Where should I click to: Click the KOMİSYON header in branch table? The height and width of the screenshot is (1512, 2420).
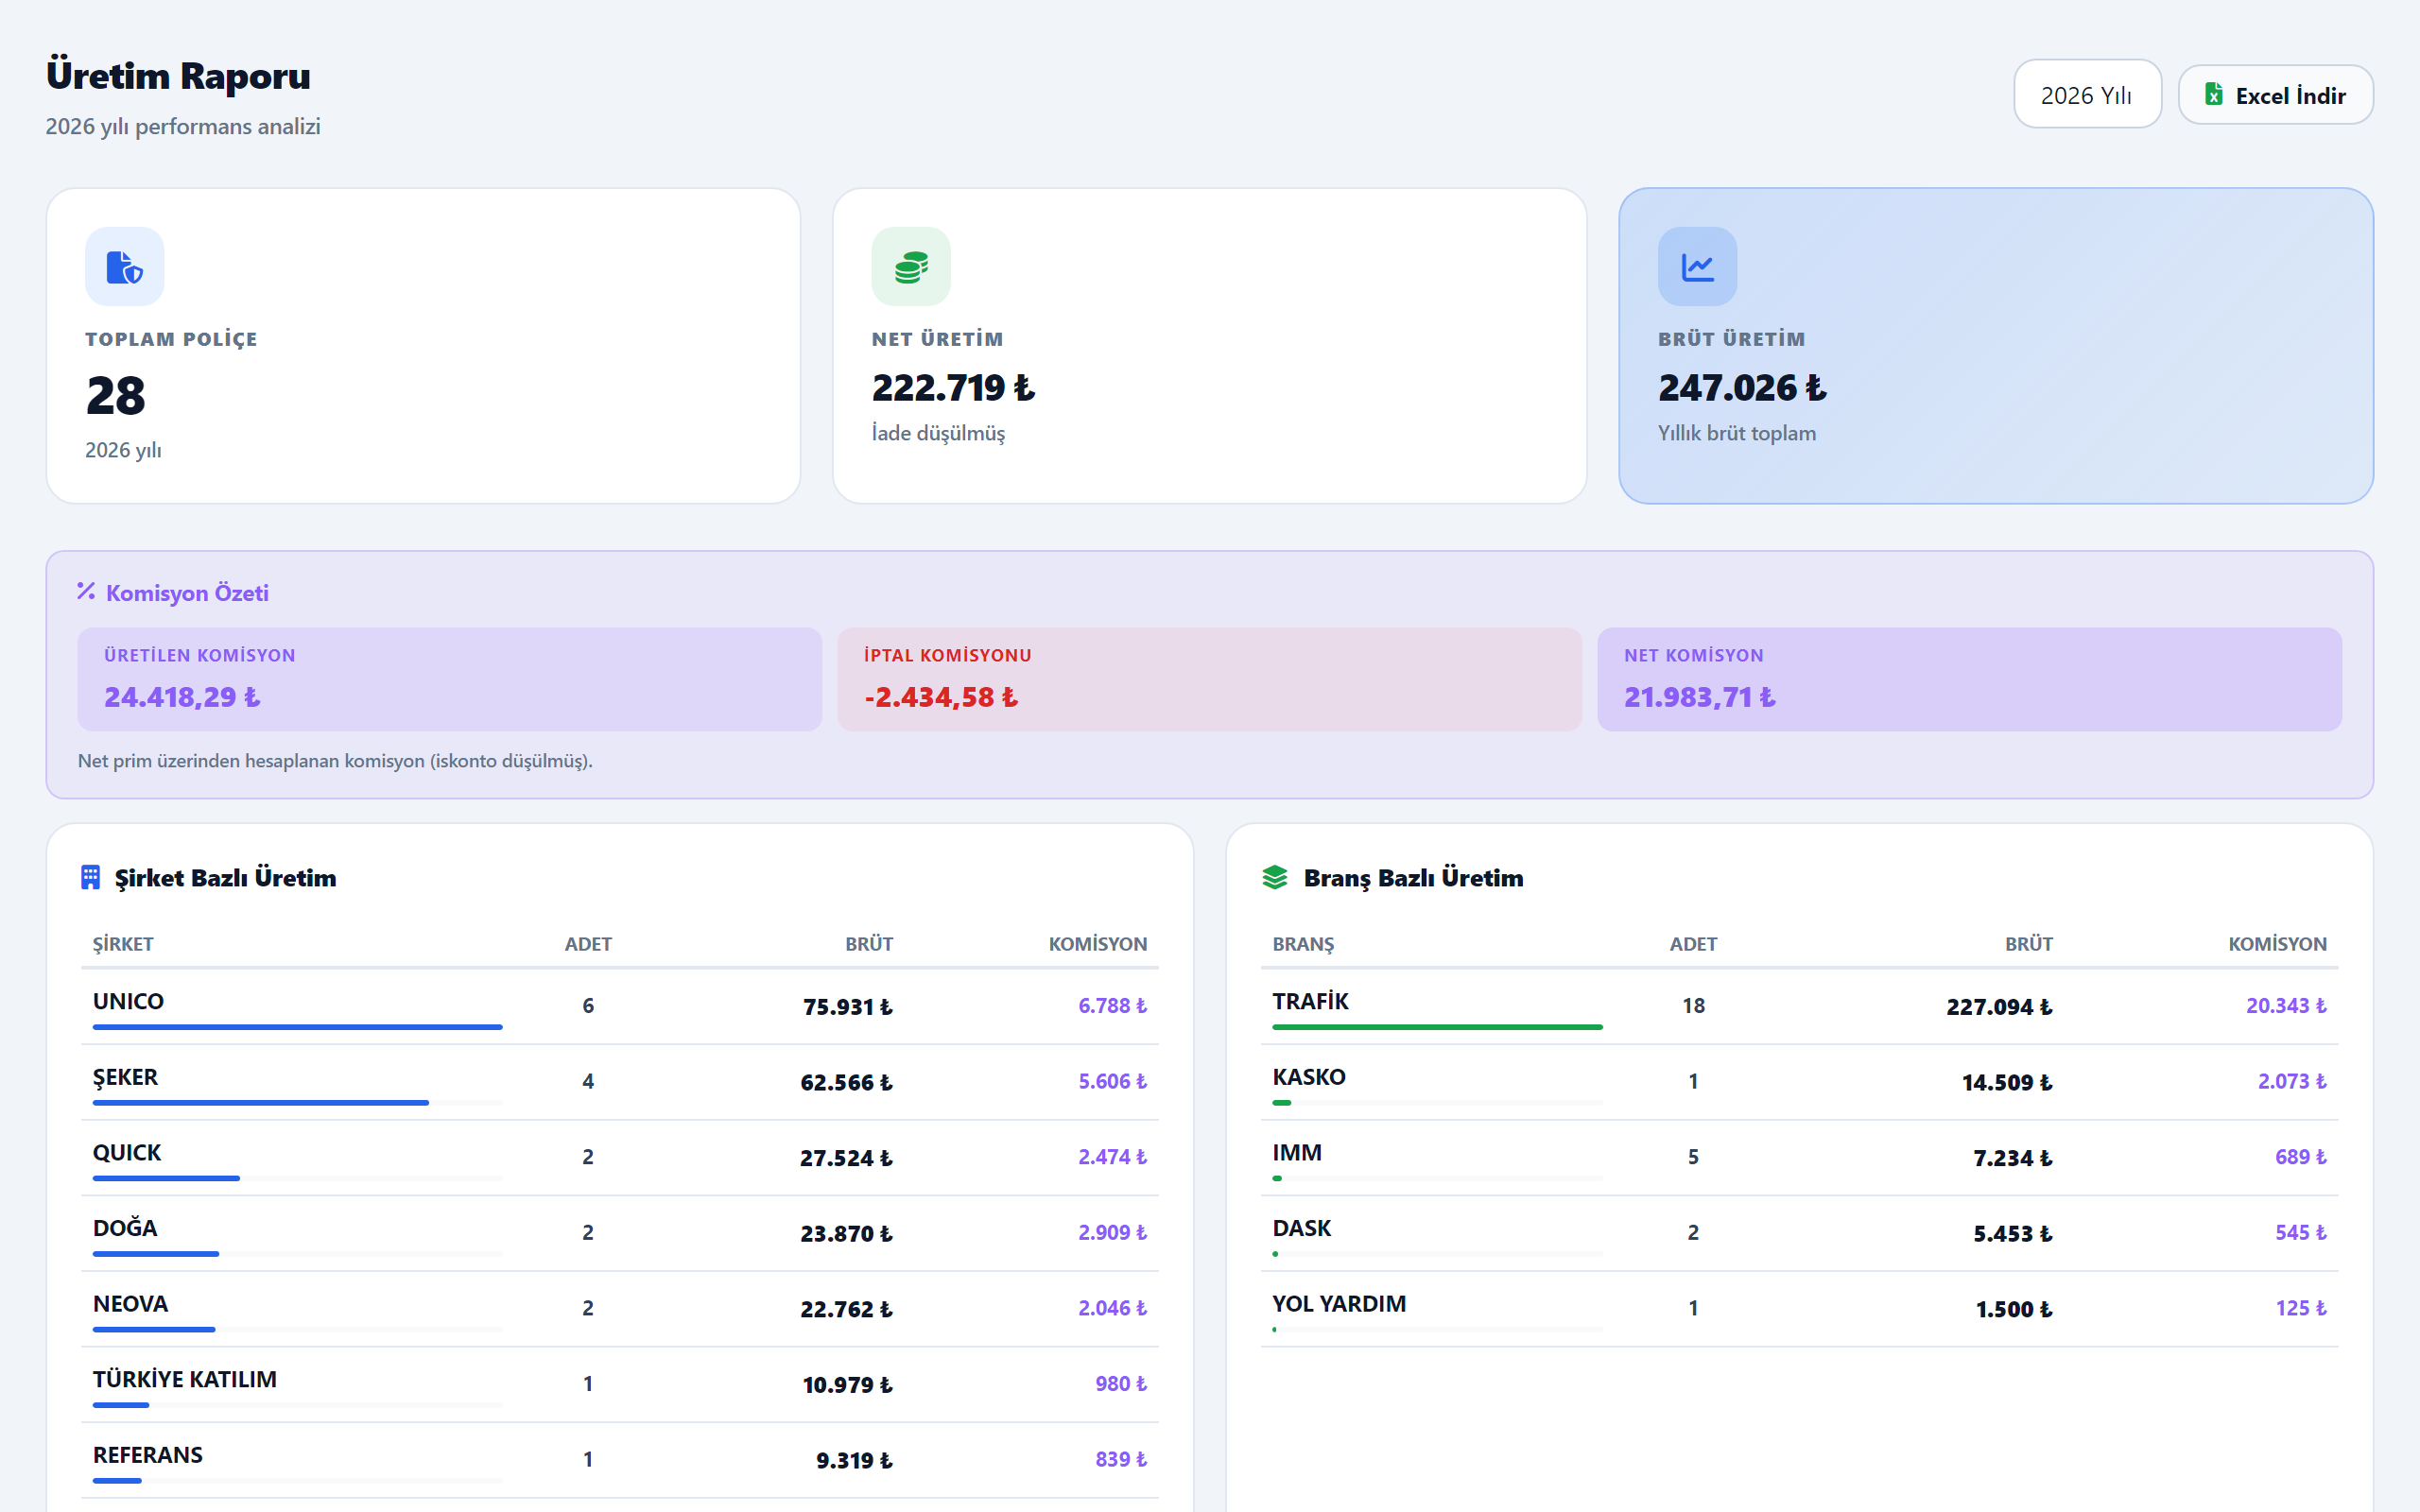[x=2277, y=944]
